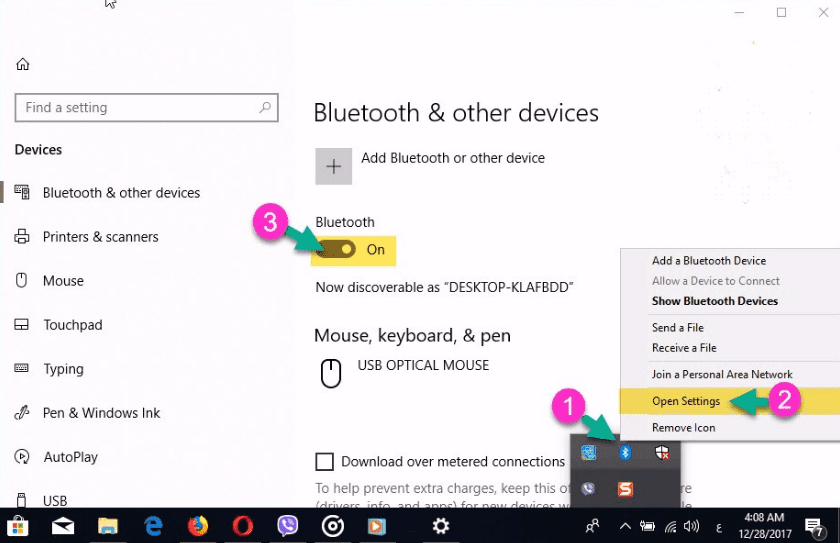Go to Touchpad settings in sidebar
Viewport: 840px width, 543px height.
(73, 325)
